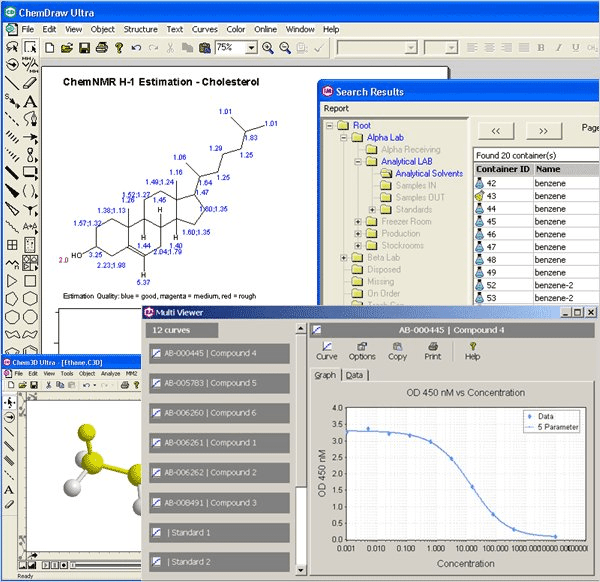The image size is (600, 582).
Task: Open the font size dropdown
Action: (452, 48)
